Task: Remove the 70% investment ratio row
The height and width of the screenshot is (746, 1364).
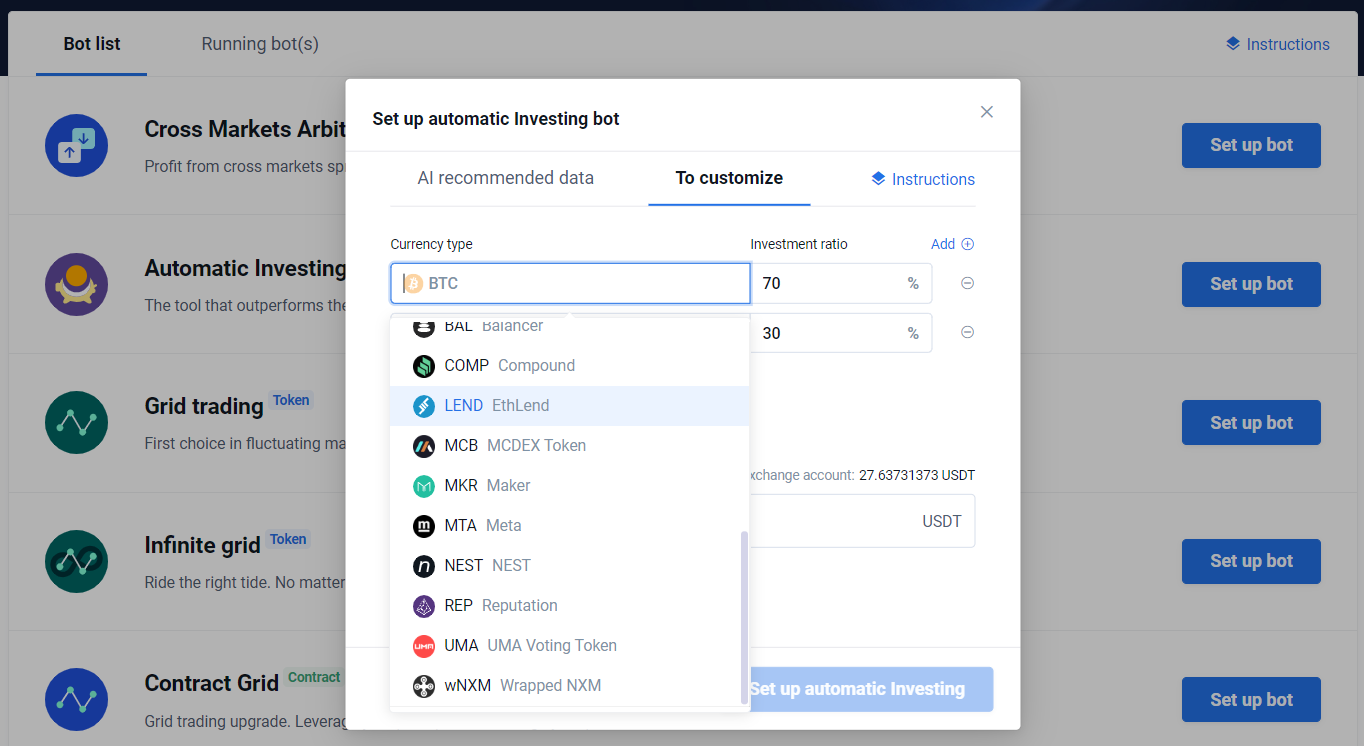Action: pos(967,283)
